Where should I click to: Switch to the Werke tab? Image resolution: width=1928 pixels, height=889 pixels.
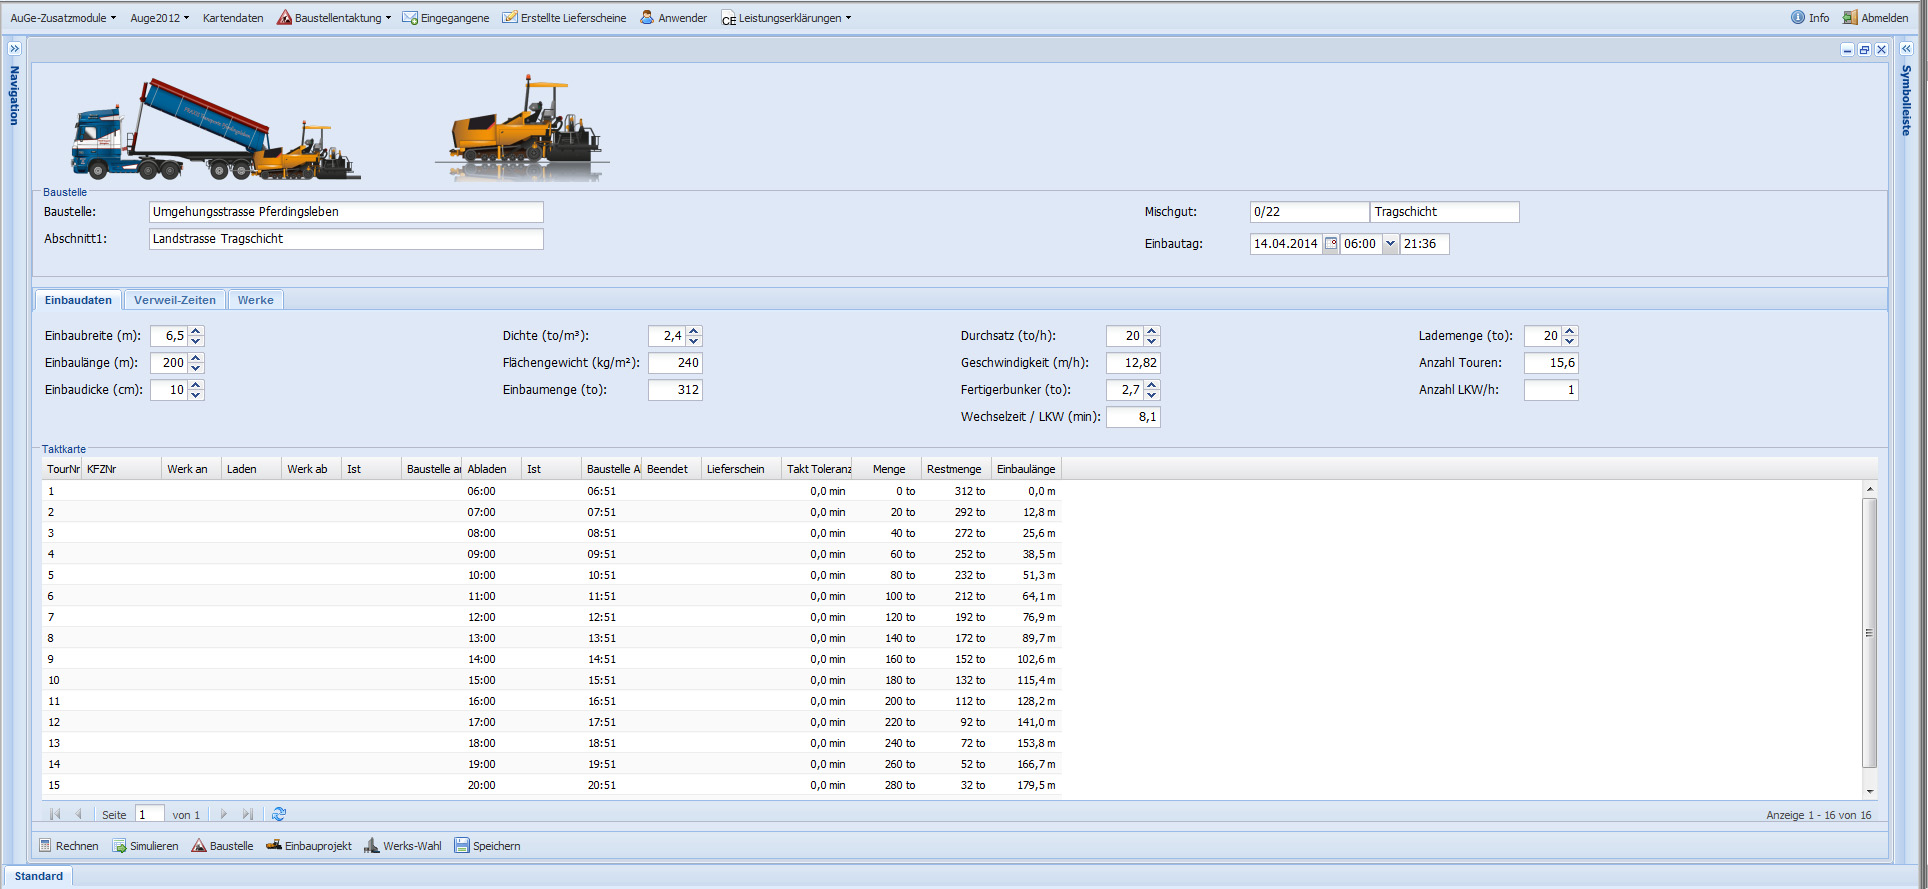click(x=255, y=300)
